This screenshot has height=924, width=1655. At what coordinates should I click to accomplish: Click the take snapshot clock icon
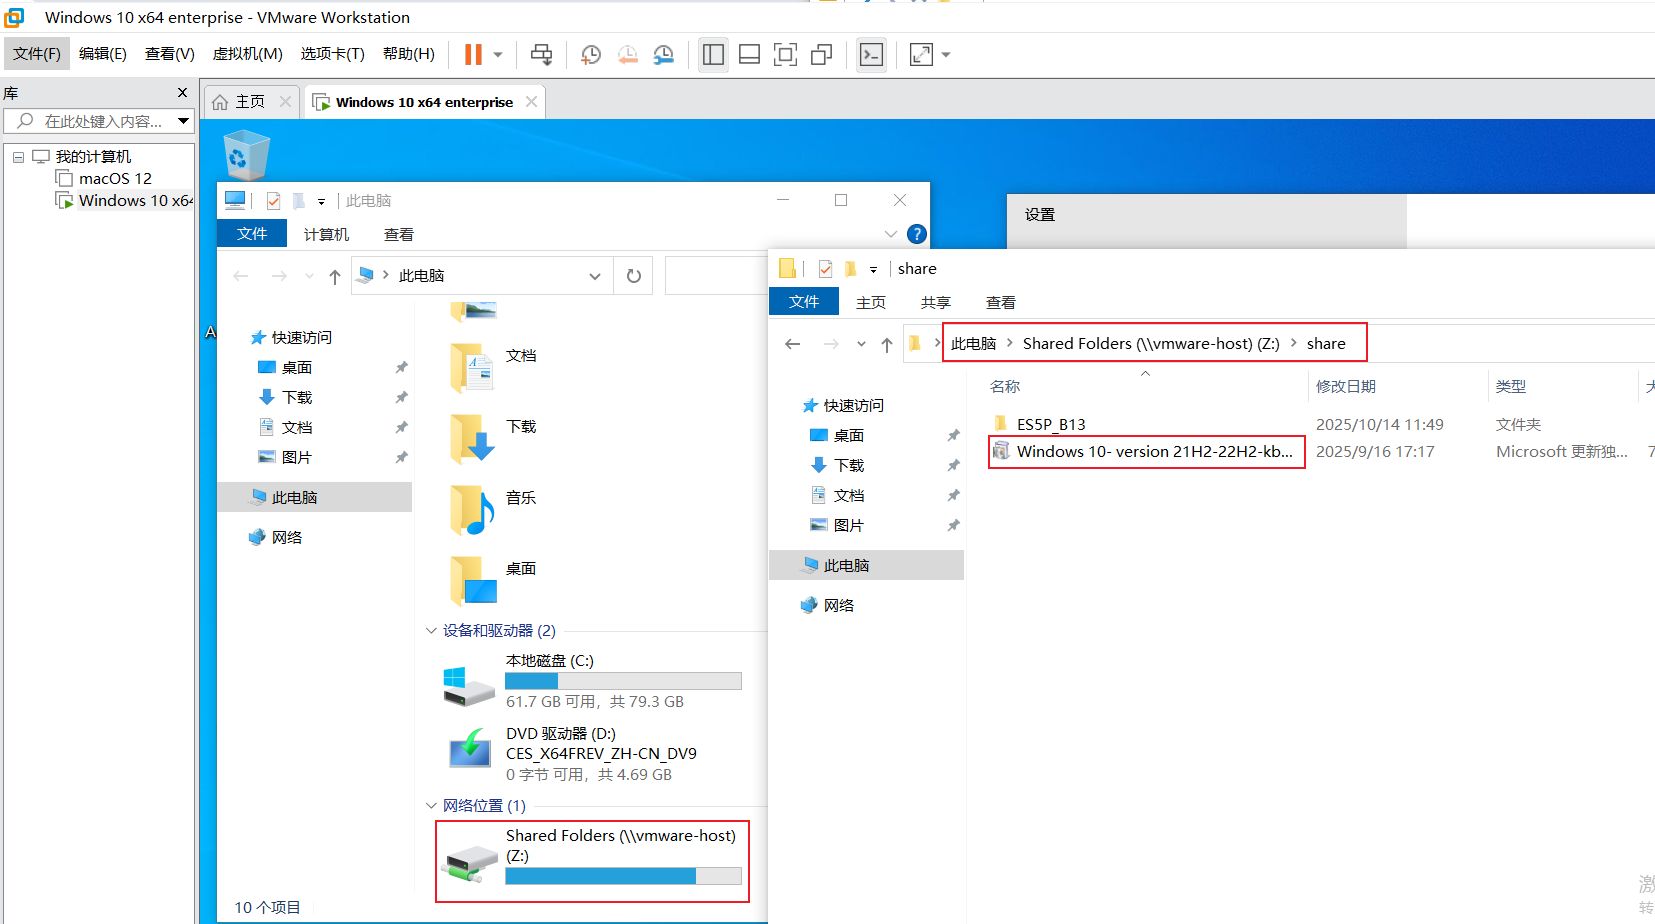(x=591, y=55)
